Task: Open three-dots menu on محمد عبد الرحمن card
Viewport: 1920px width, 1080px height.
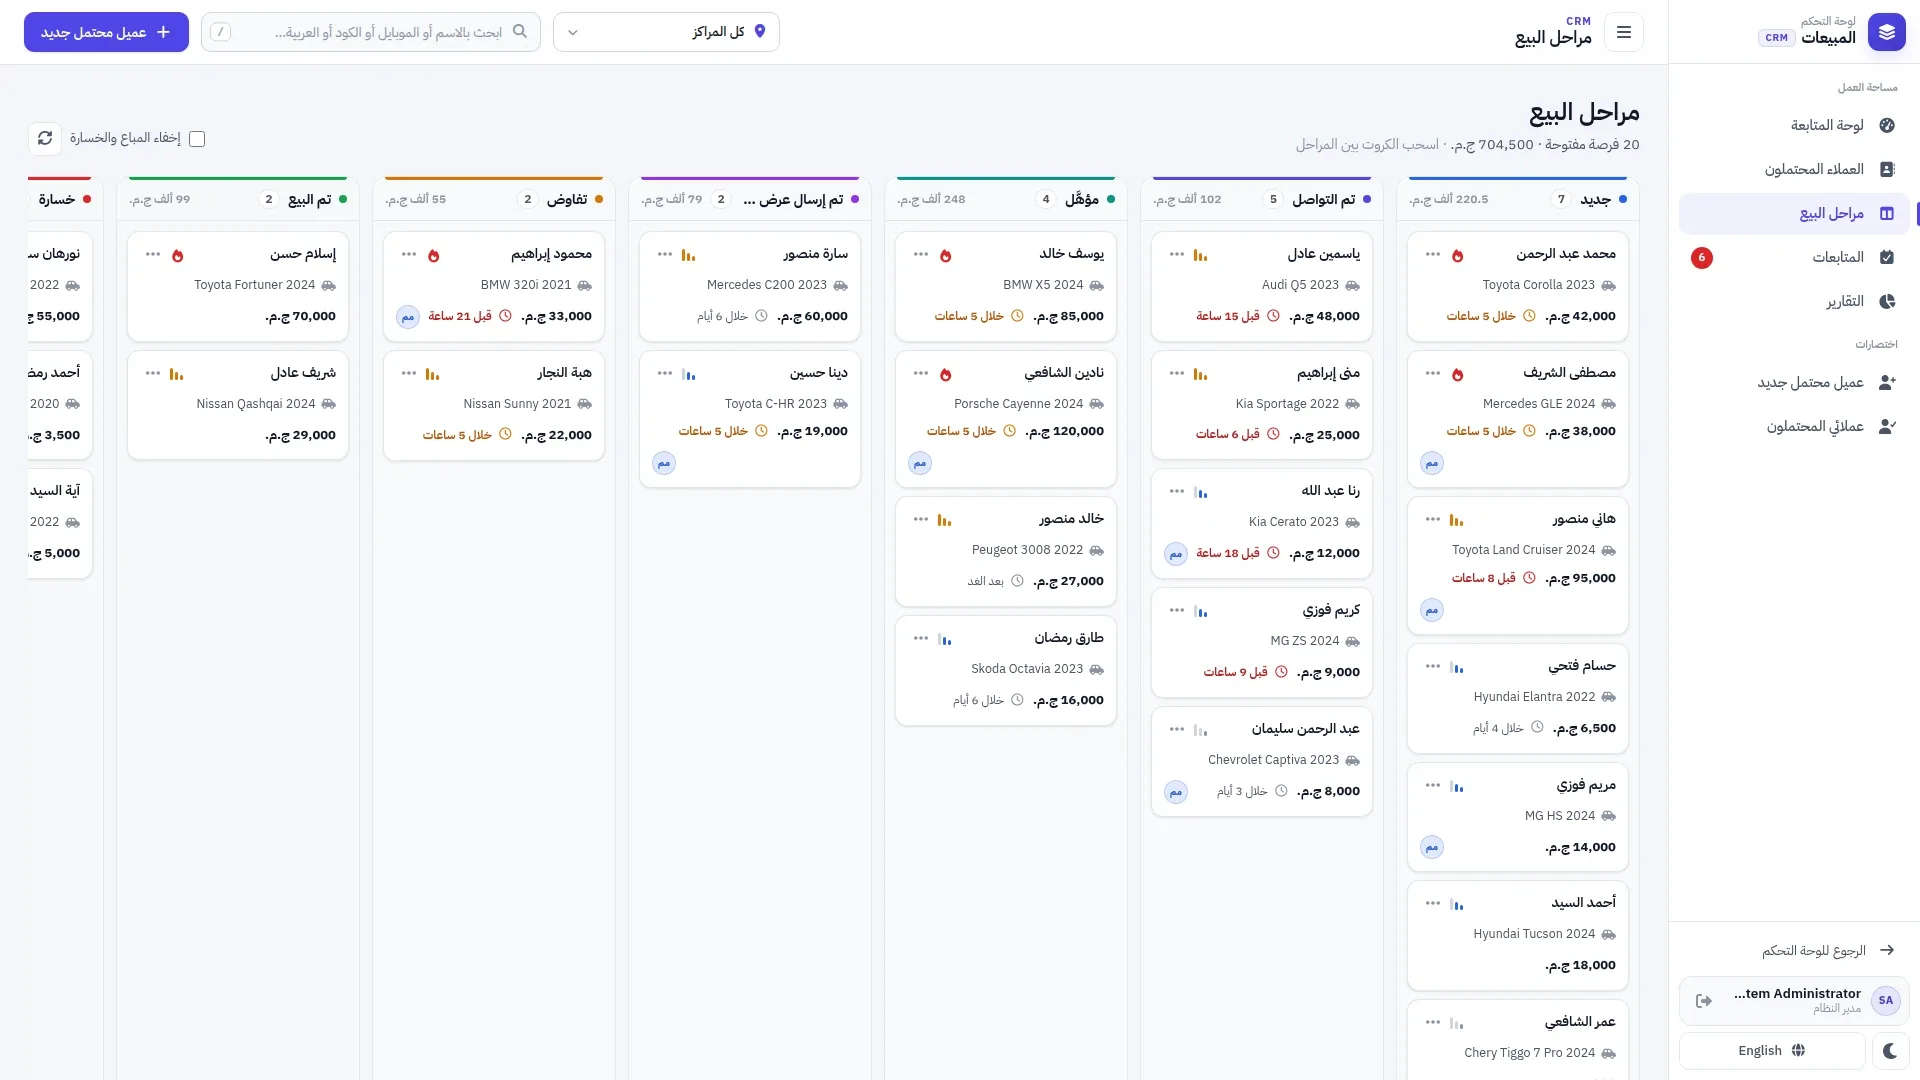Action: point(1433,254)
